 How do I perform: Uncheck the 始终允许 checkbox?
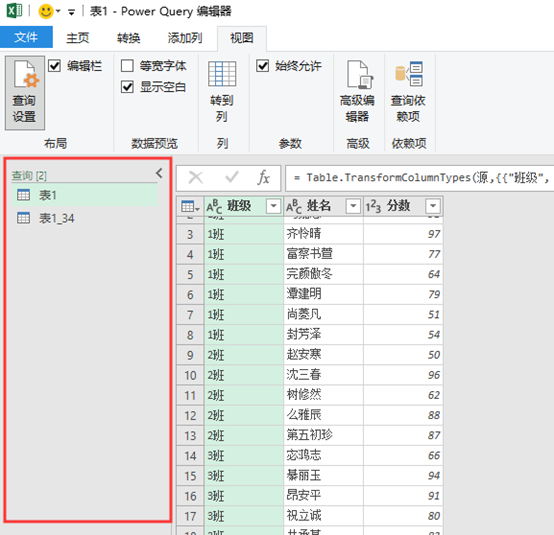coord(263,66)
